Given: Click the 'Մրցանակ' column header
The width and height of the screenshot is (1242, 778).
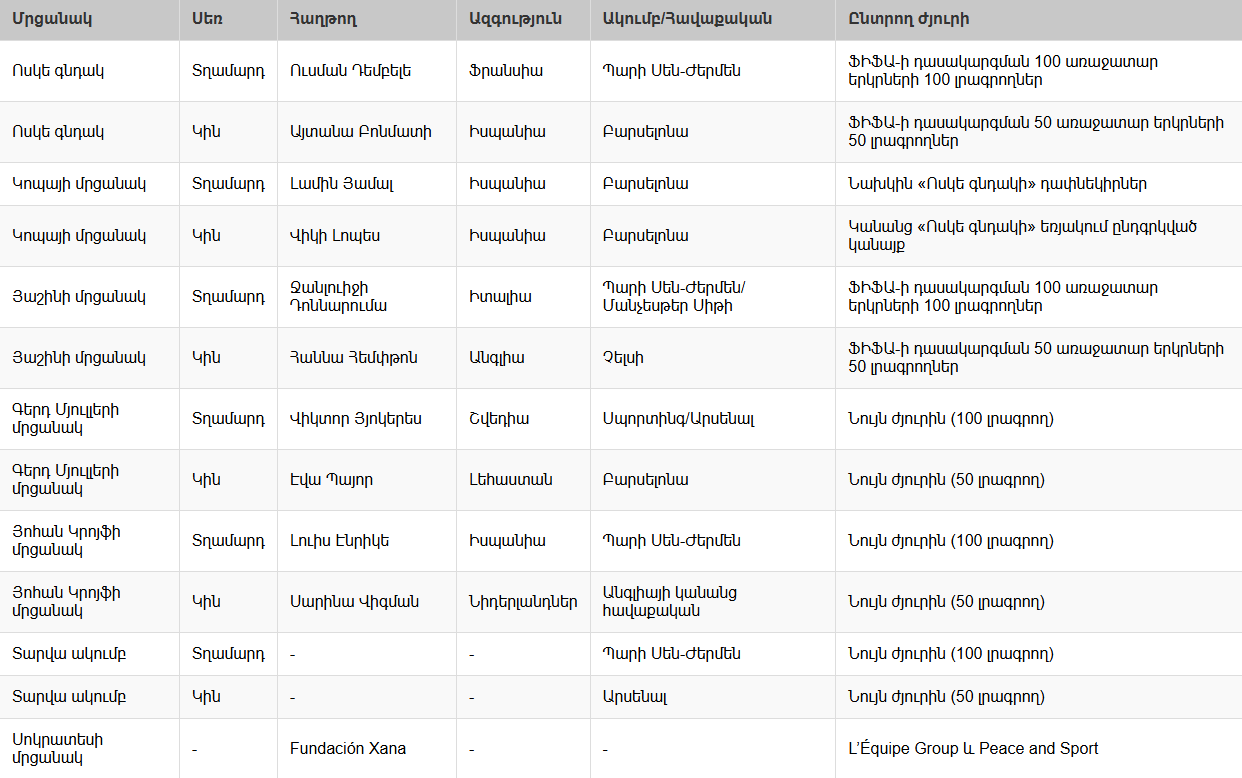Looking at the screenshot, I should (x=46, y=19).
